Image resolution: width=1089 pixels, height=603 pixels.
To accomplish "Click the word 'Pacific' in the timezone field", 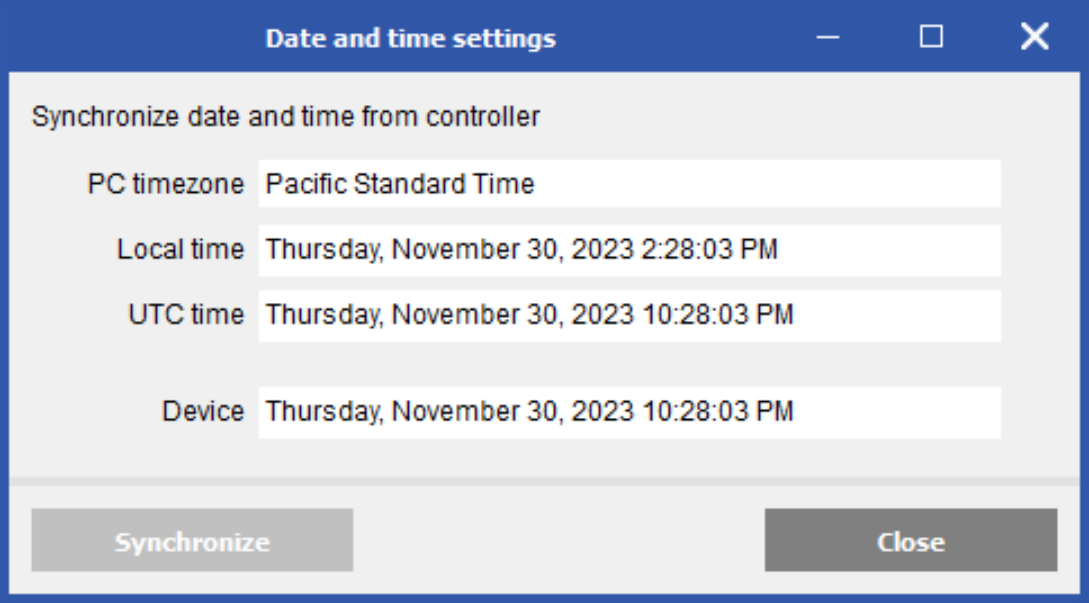I will pyautogui.click(x=305, y=184).
